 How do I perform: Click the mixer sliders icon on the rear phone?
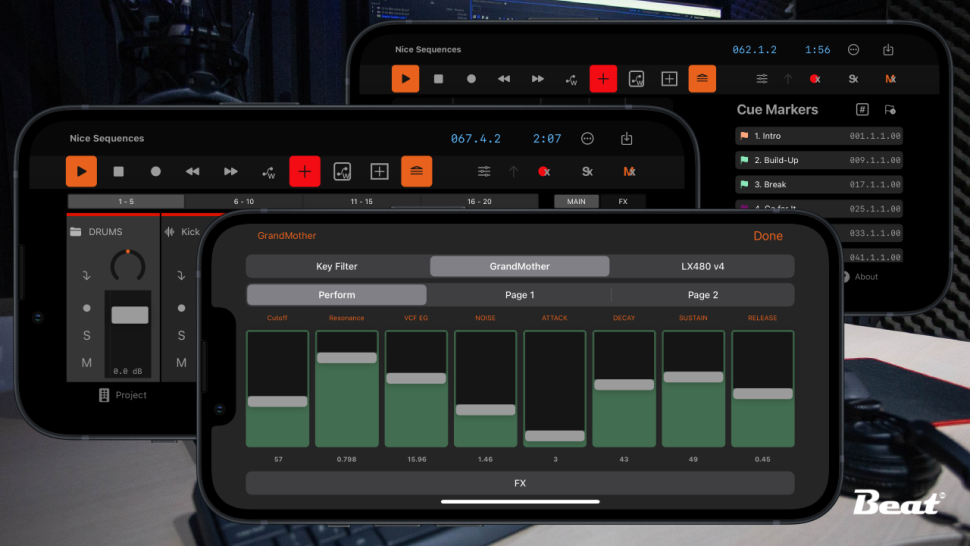[762, 78]
